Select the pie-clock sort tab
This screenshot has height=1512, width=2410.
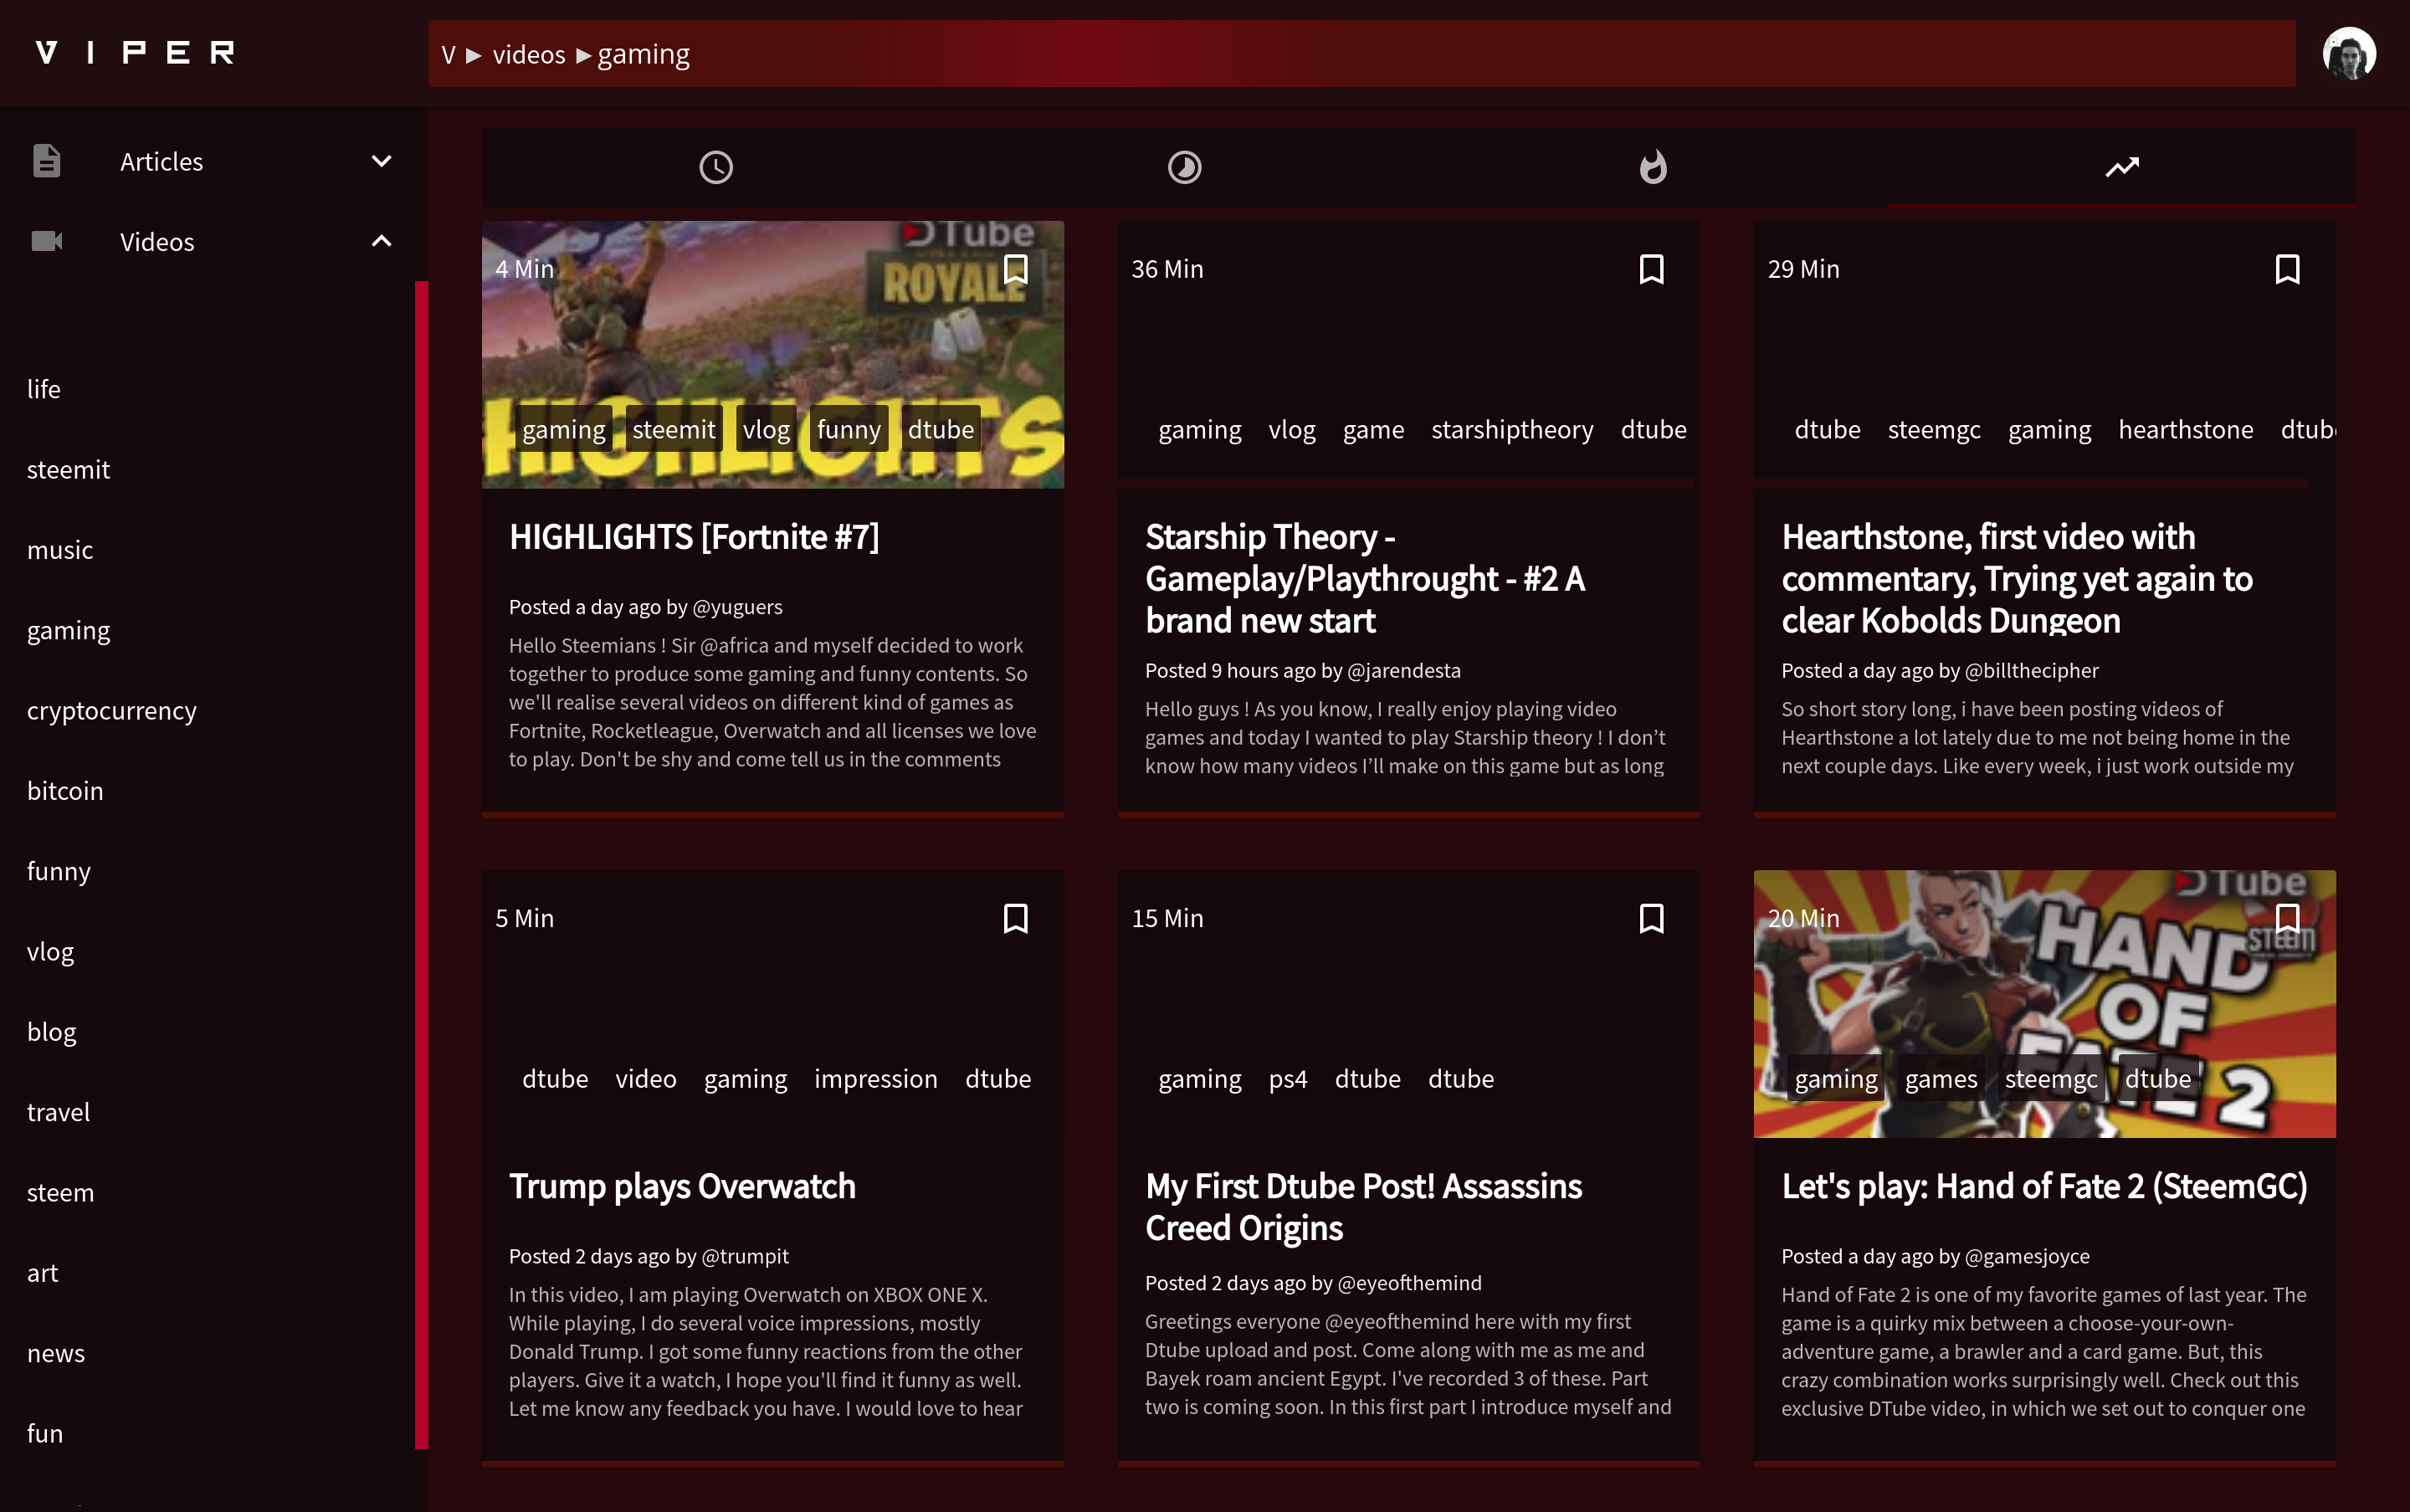(x=1184, y=167)
